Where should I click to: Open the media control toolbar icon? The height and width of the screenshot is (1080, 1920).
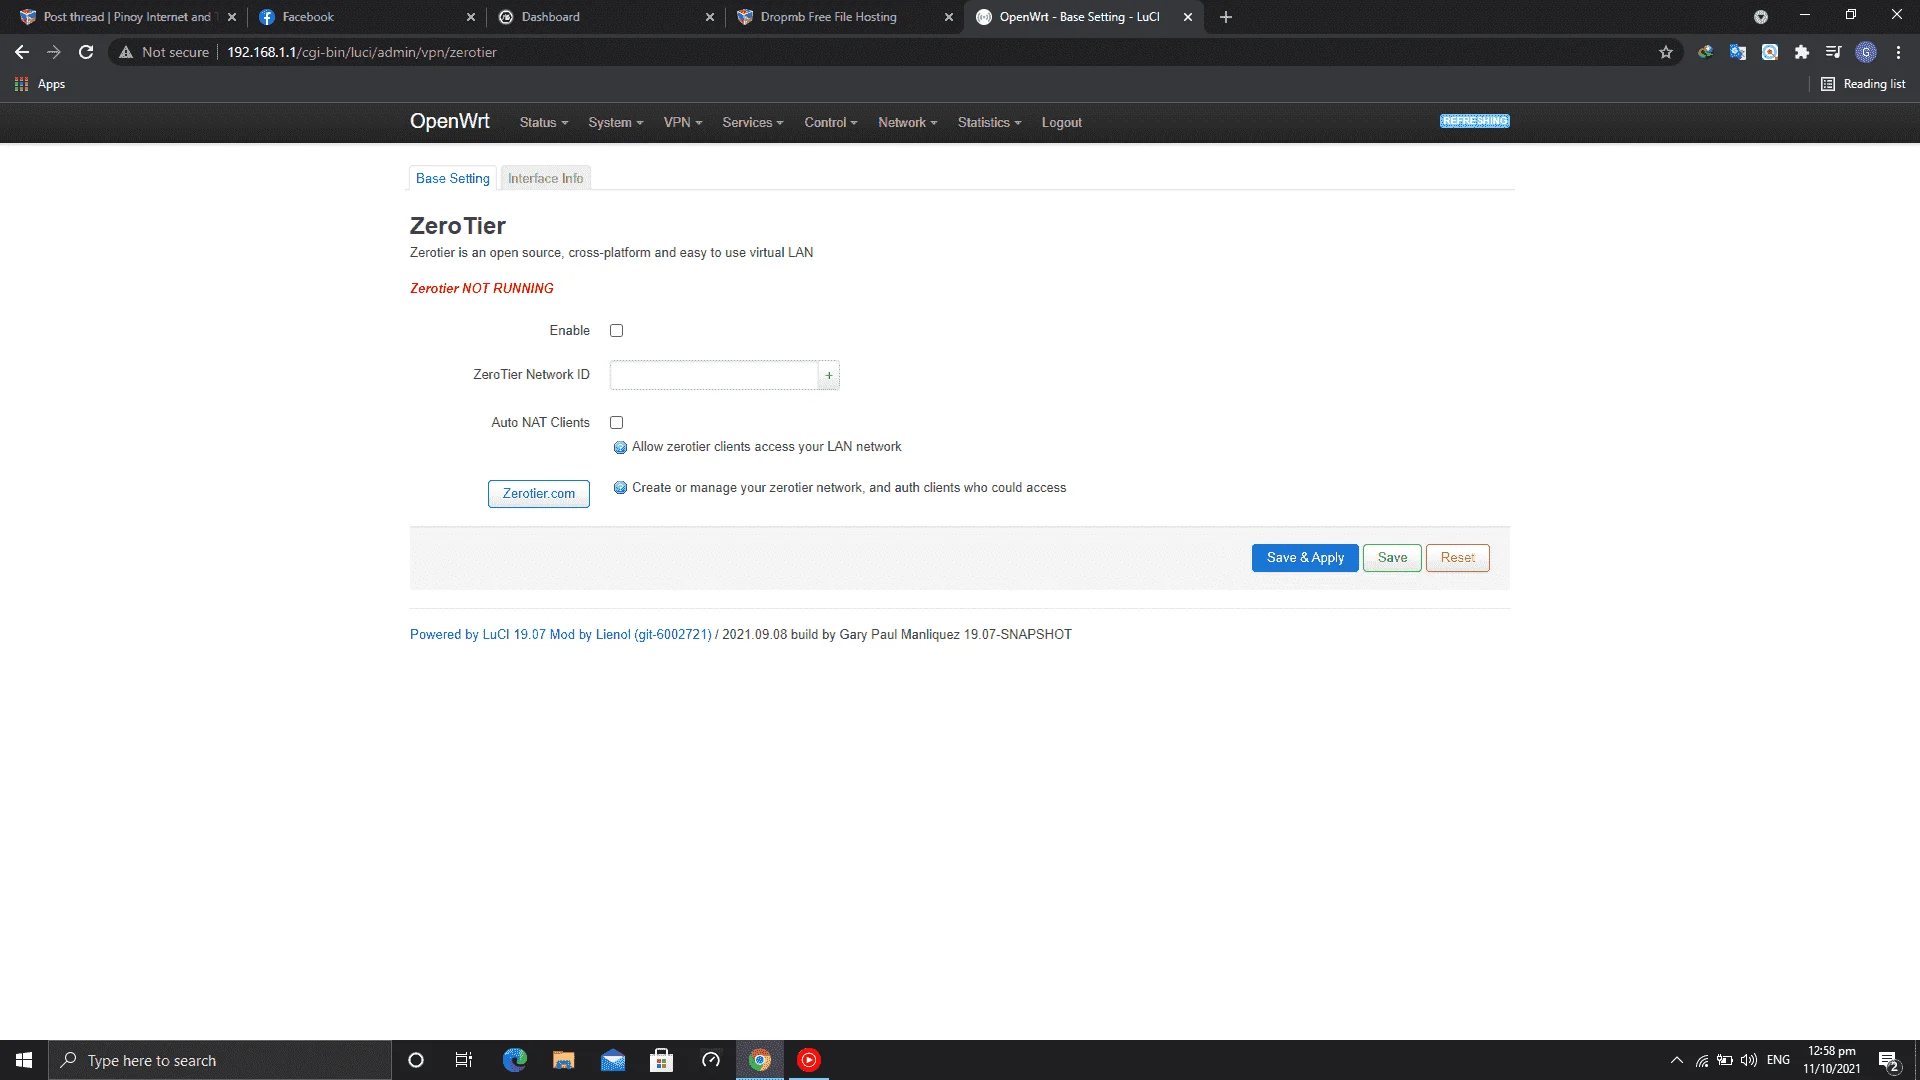(1834, 52)
